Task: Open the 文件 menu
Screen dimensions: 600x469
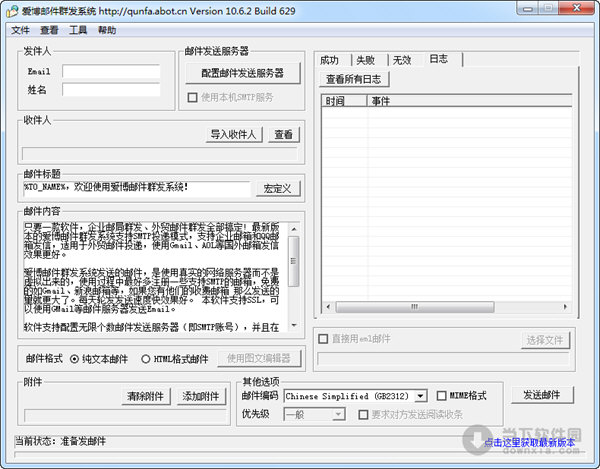Action: 20,30
